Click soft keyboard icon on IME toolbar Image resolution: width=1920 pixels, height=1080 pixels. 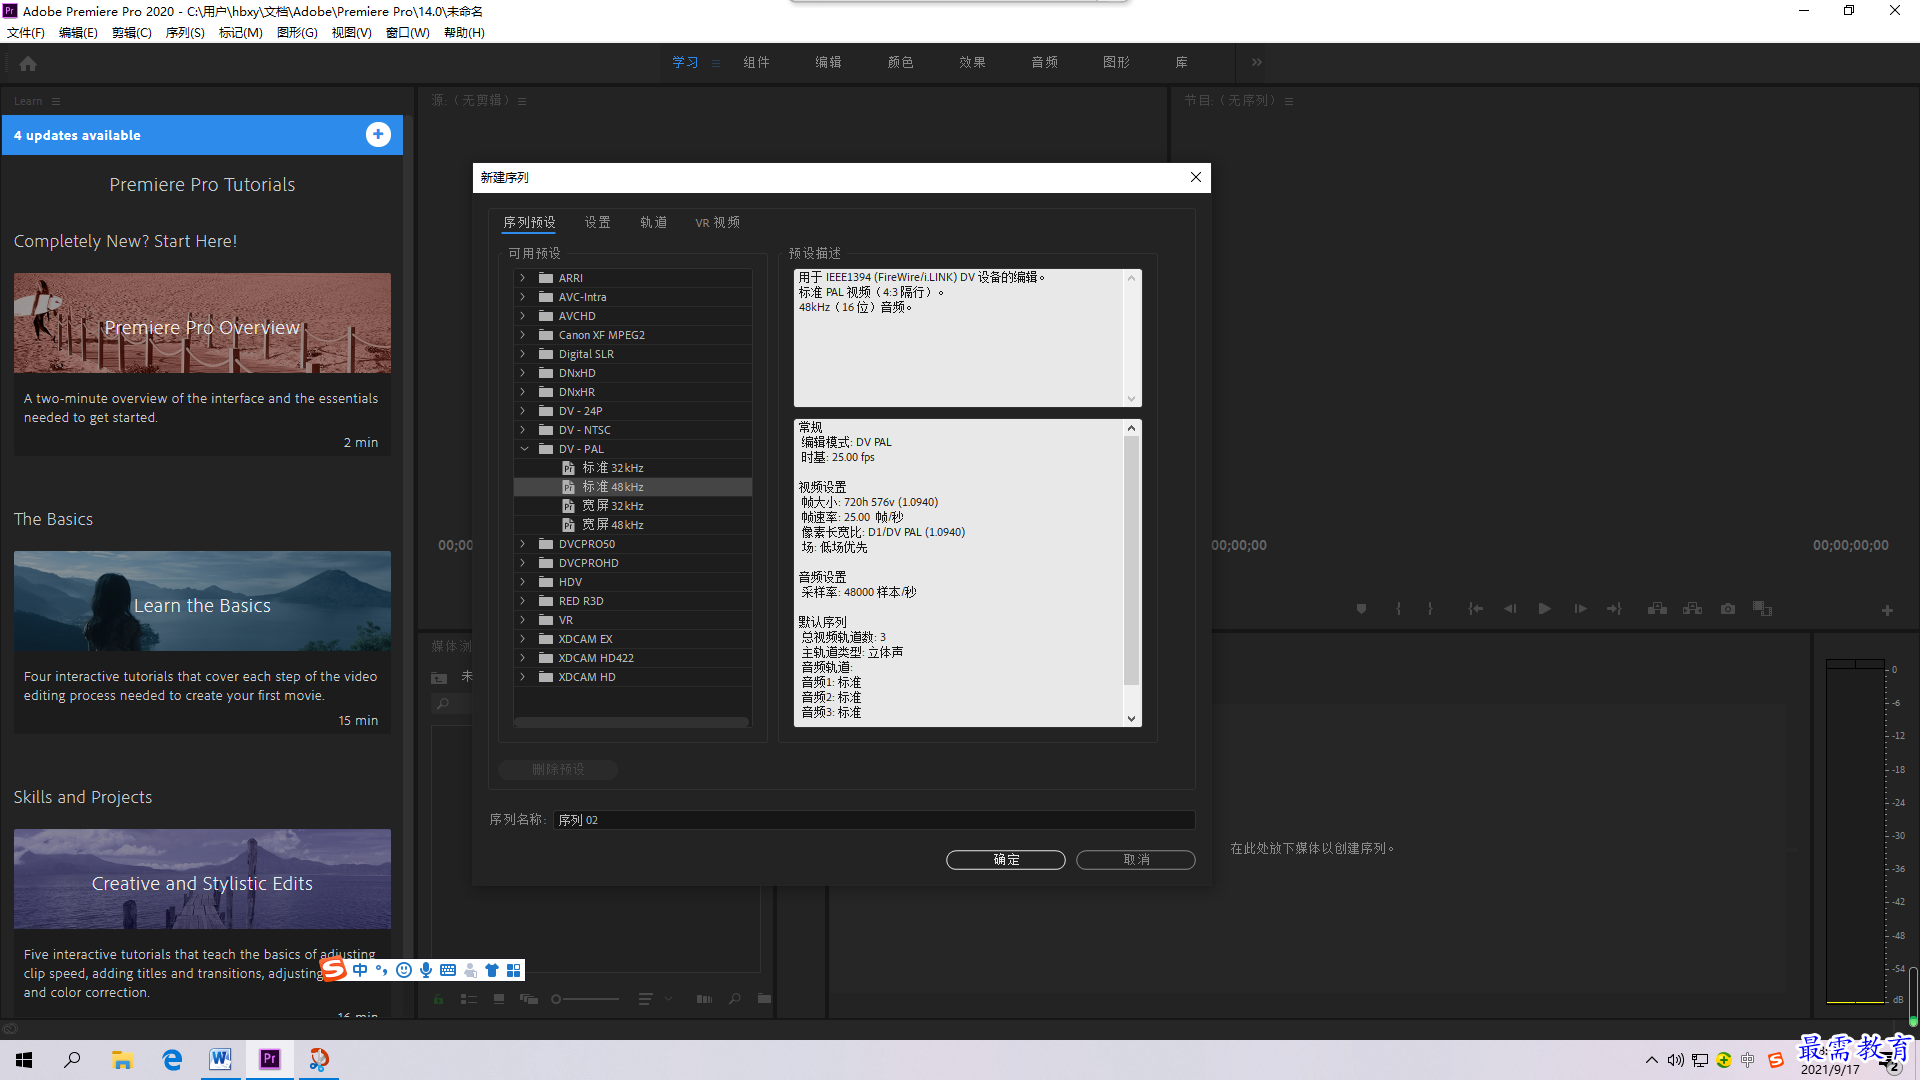(448, 970)
